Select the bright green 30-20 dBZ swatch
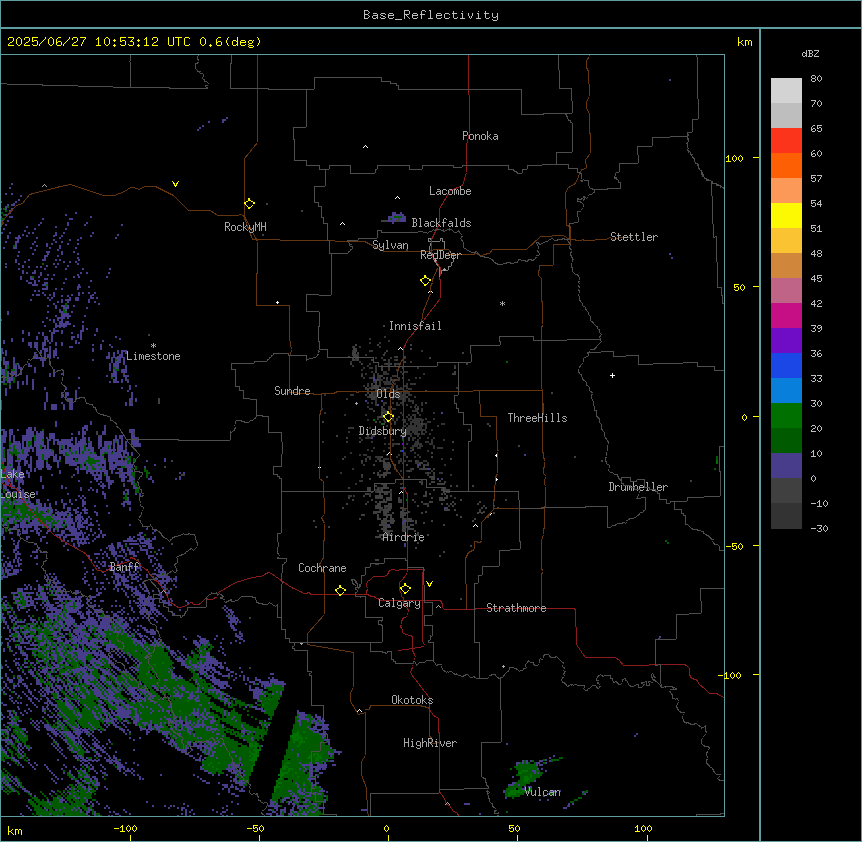This screenshot has width=862, height=842. 786,416
